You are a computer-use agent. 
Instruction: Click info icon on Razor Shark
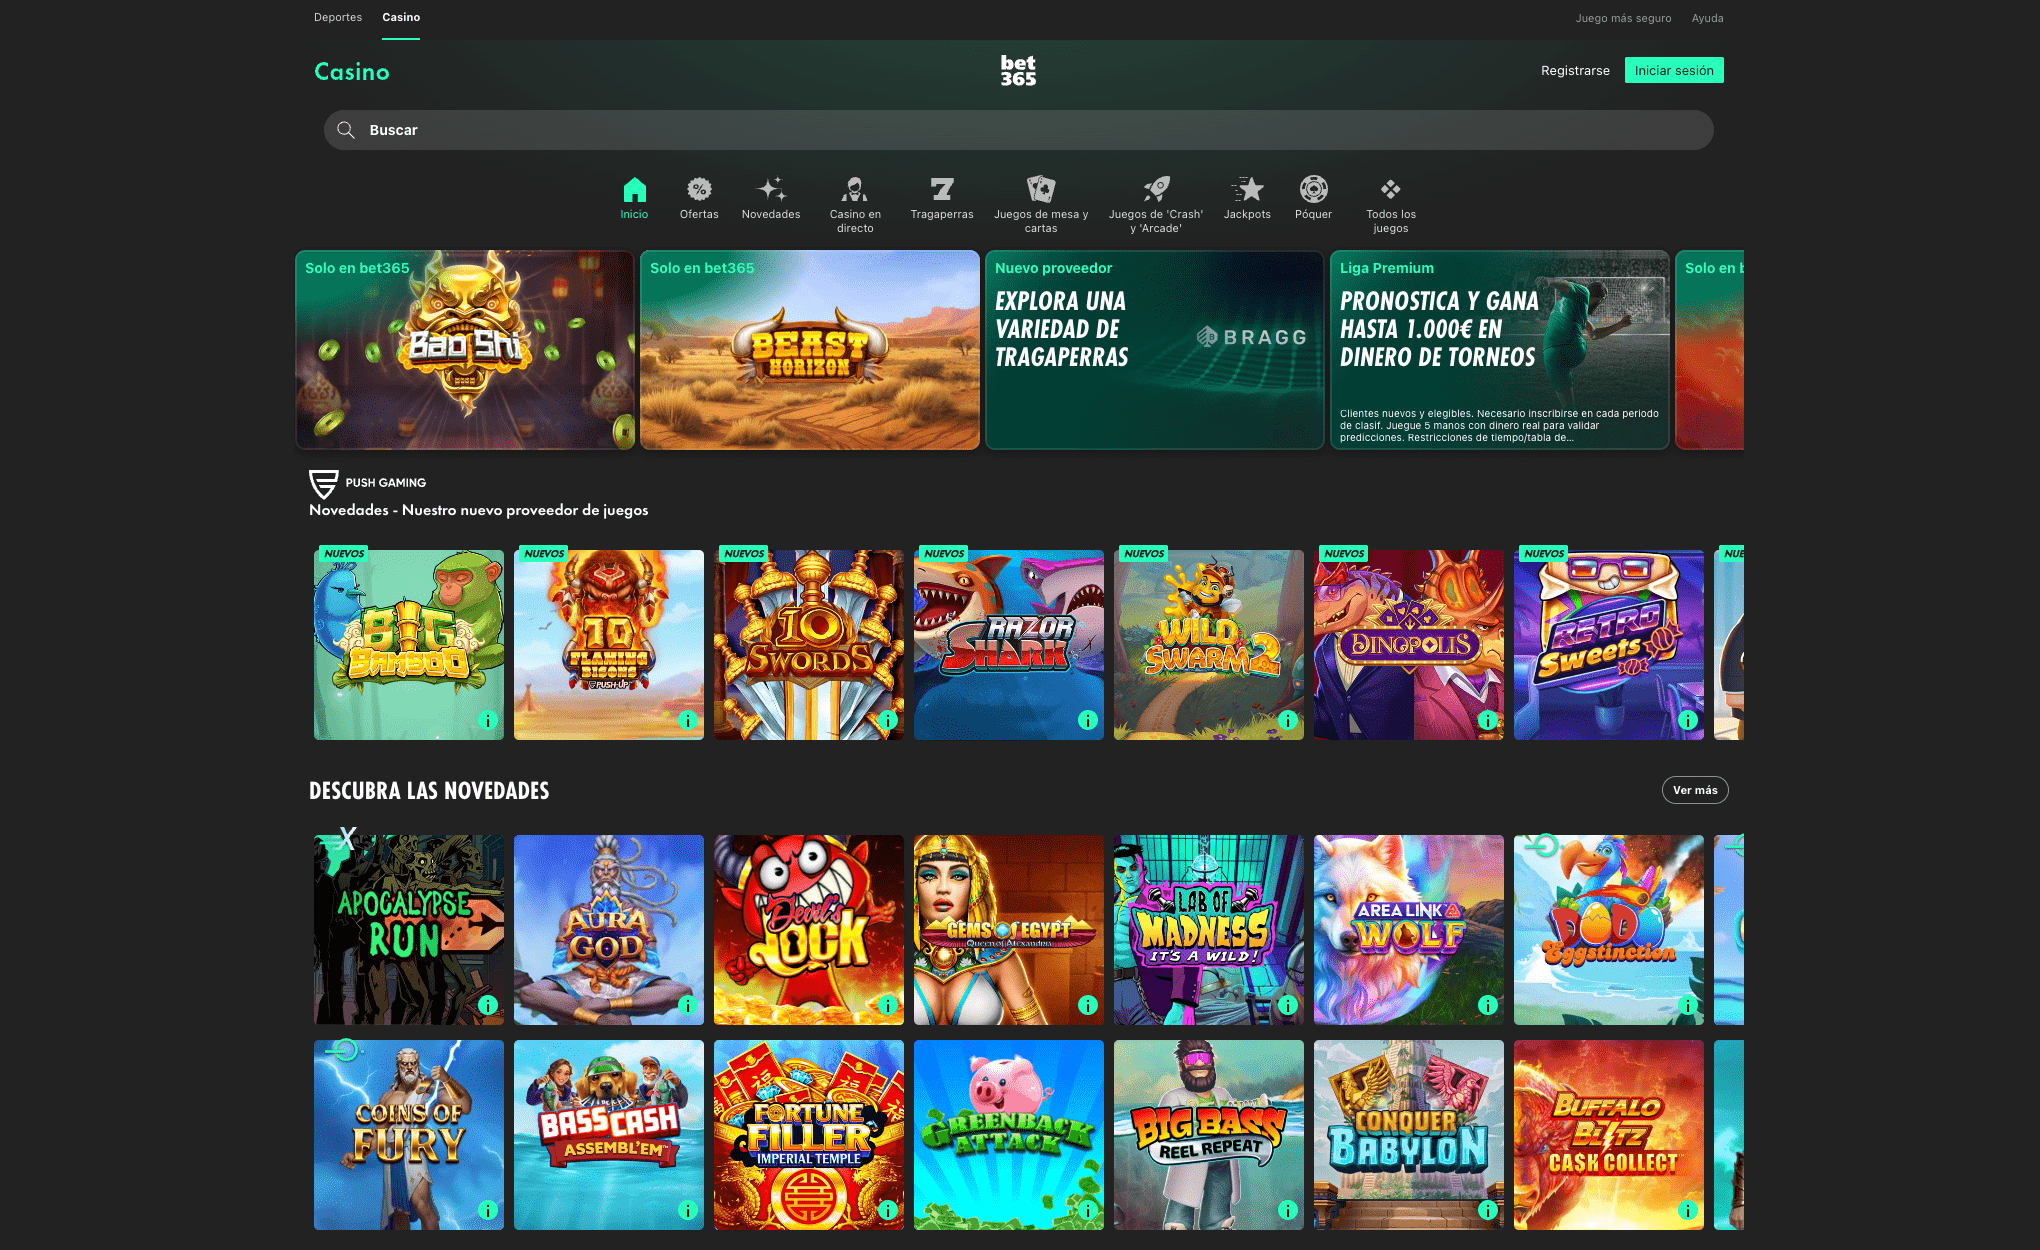[1088, 720]
